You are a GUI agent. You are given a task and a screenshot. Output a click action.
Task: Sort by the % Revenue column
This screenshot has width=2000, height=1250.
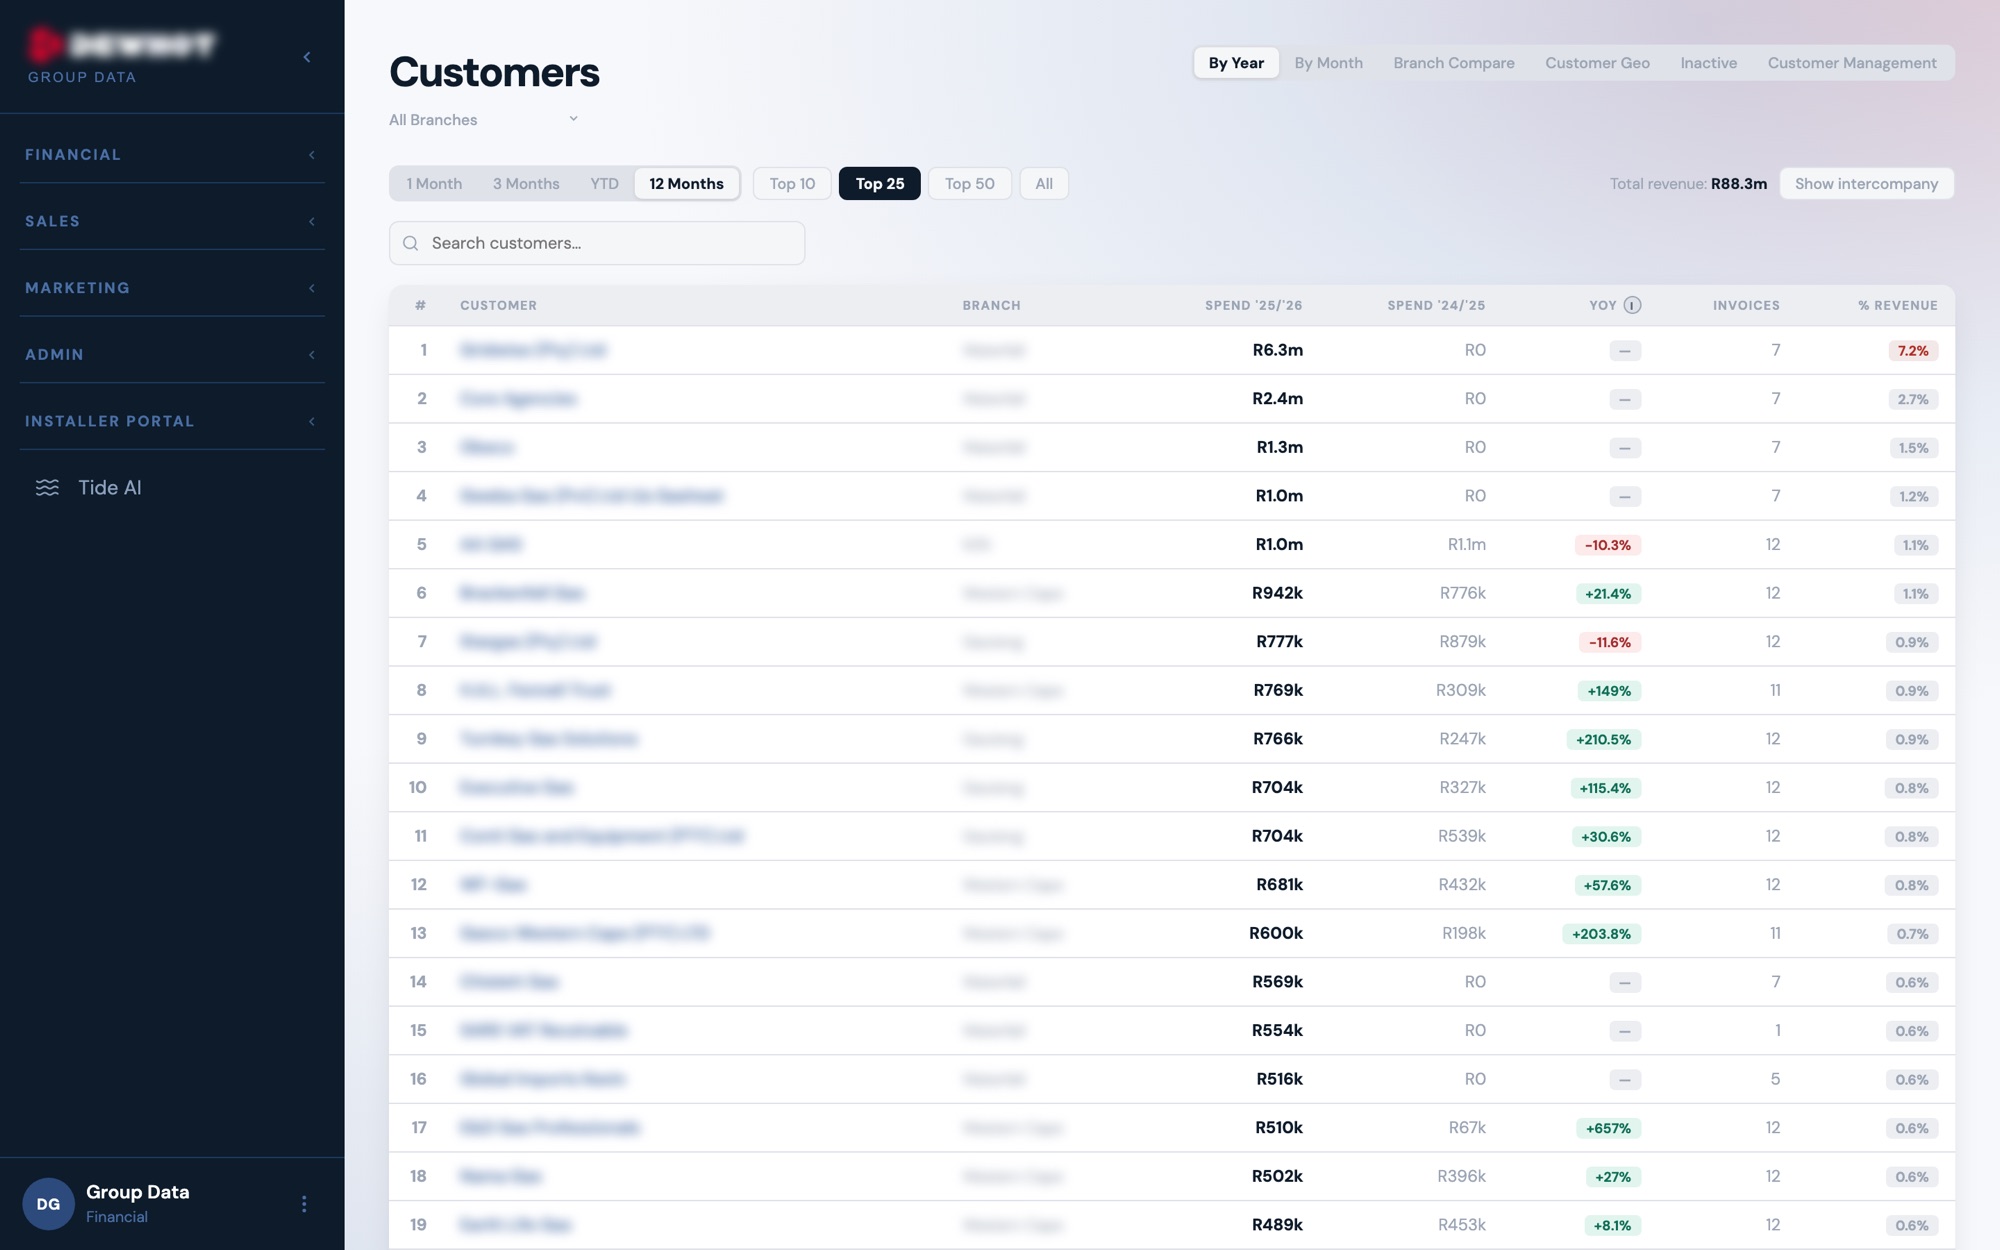[x=1897, y=305]
